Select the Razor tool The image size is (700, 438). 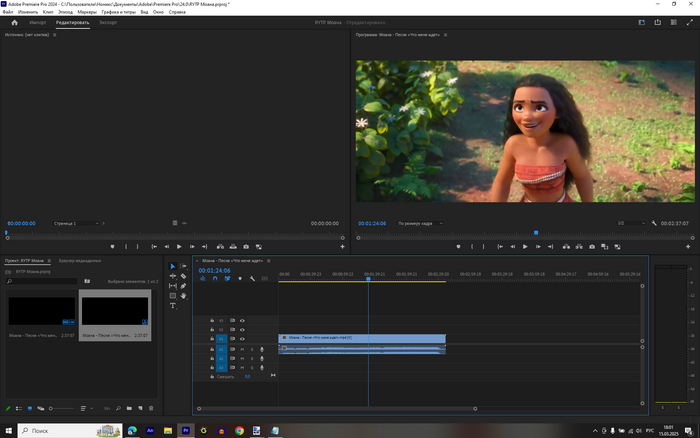tap(183, 276)
